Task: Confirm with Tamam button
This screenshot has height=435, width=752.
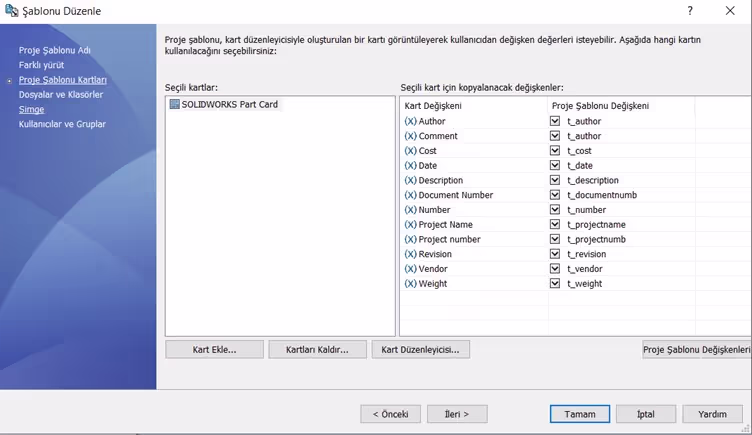Action: [580, 414]
